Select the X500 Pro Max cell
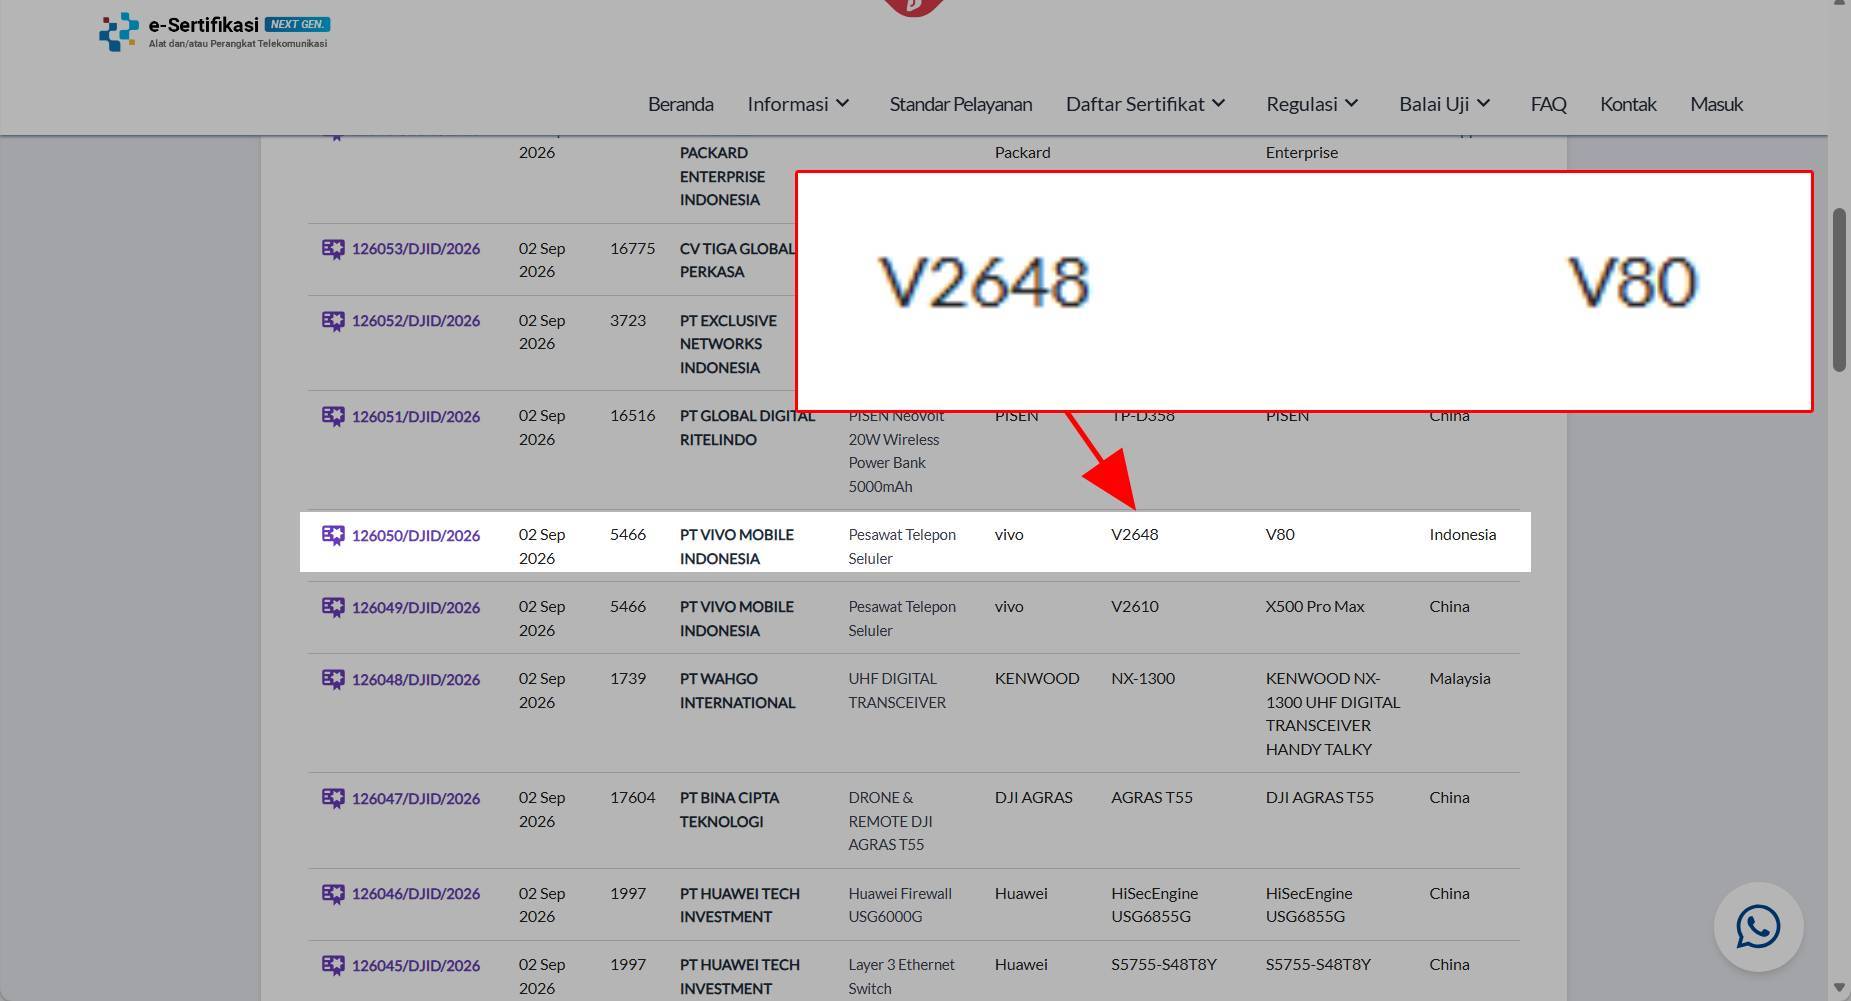 tap(1315, 607)
